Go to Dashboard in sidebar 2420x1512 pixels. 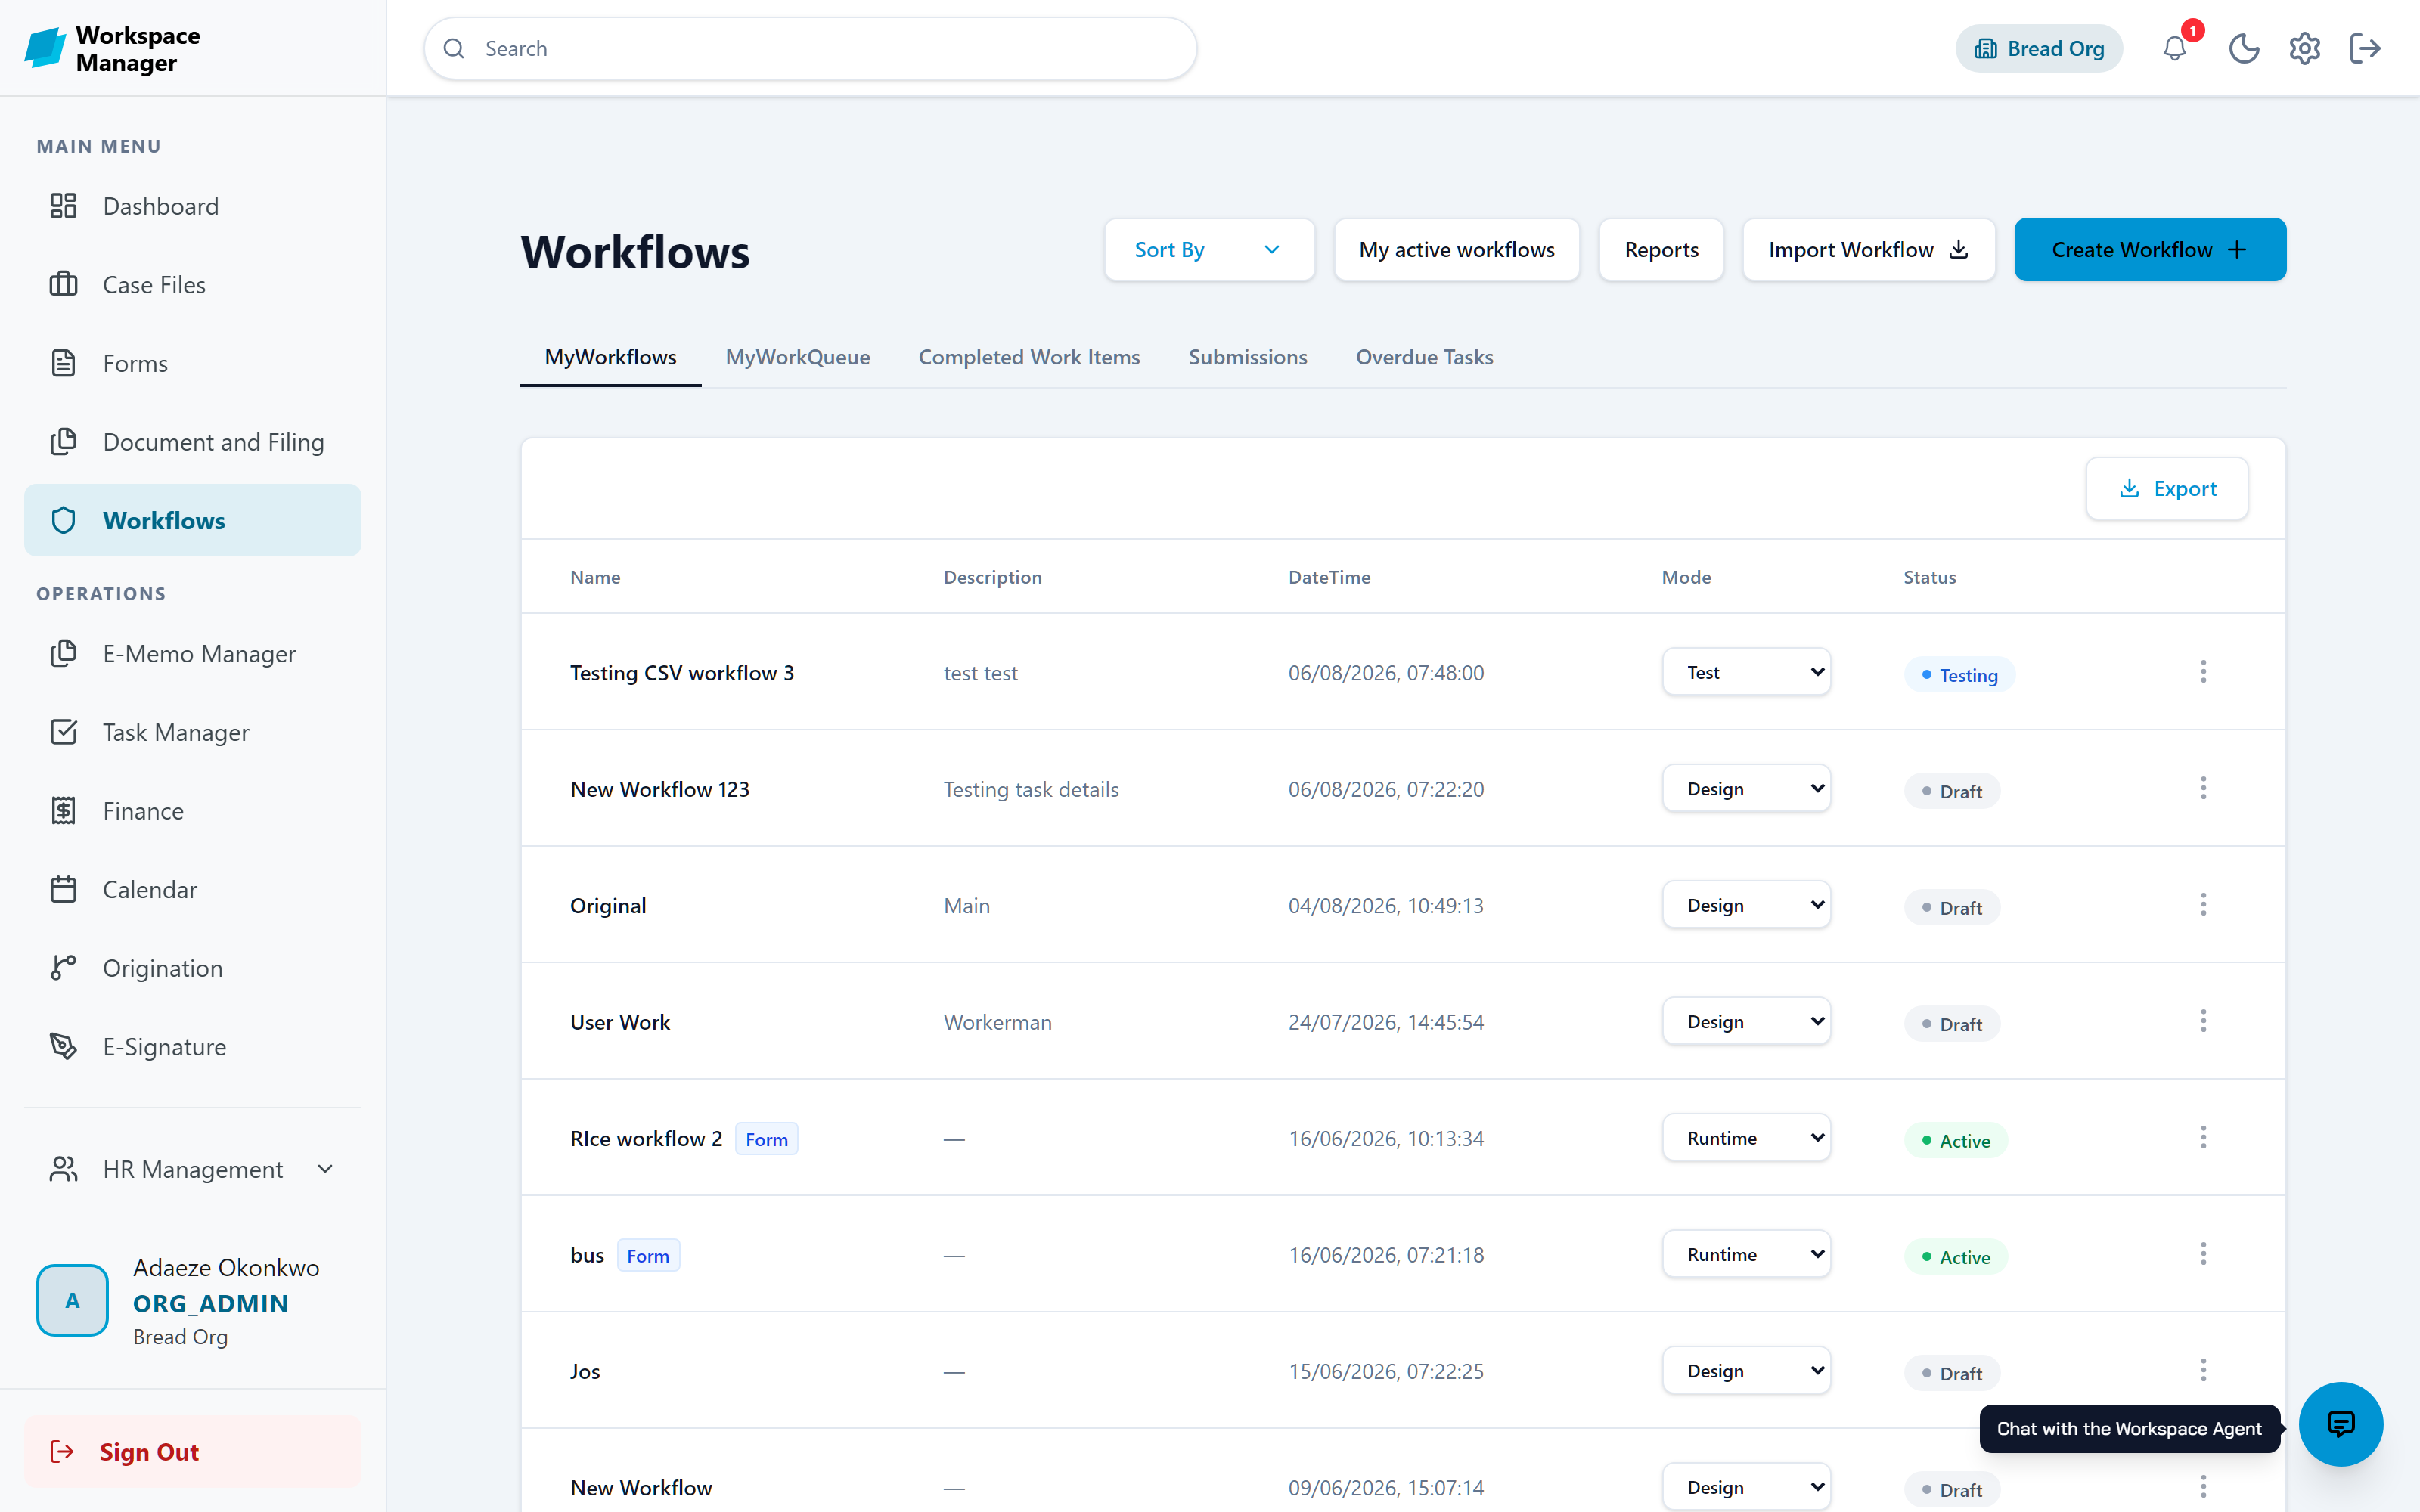(x=192, y=206)
